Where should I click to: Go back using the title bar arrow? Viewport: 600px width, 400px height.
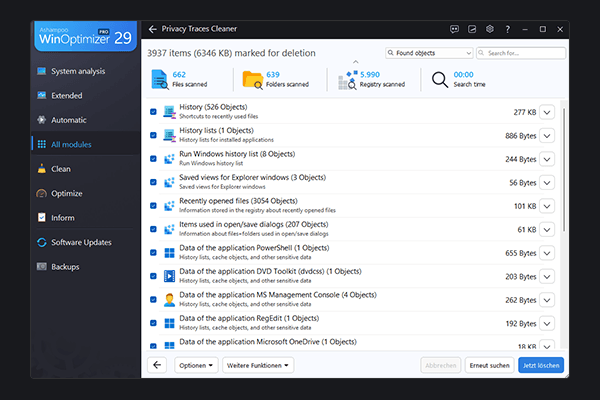coord(153,29)
